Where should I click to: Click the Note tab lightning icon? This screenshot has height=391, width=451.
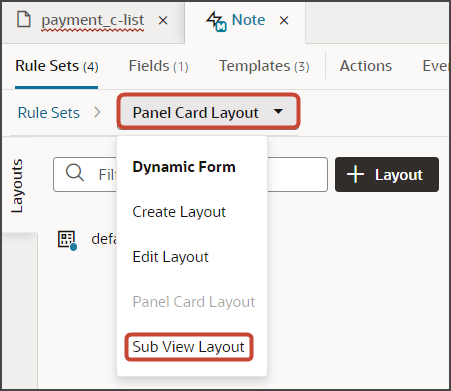click(x=216, y=21)
